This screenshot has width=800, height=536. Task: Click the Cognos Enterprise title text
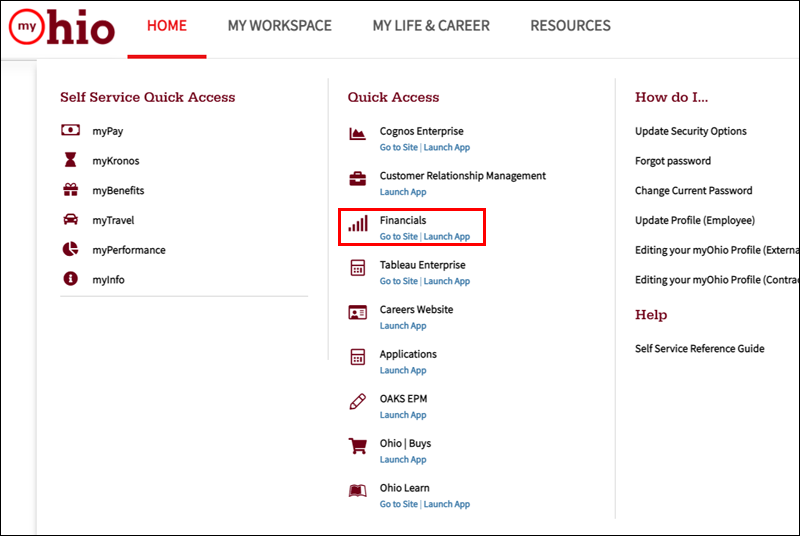[421, 131]
